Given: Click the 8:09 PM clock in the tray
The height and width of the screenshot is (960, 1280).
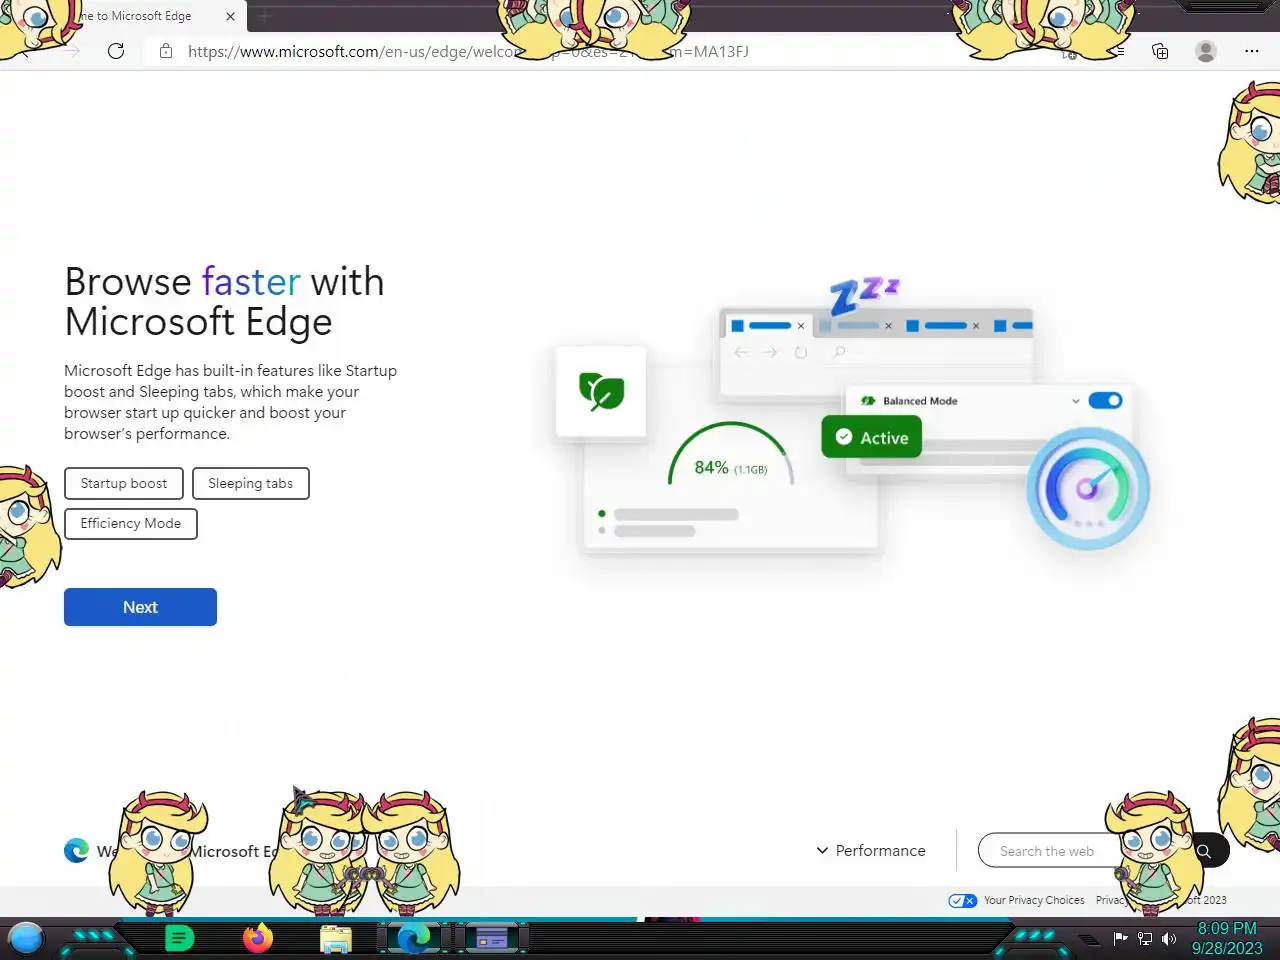Looking at the screenshot, I should point(1227,928).
